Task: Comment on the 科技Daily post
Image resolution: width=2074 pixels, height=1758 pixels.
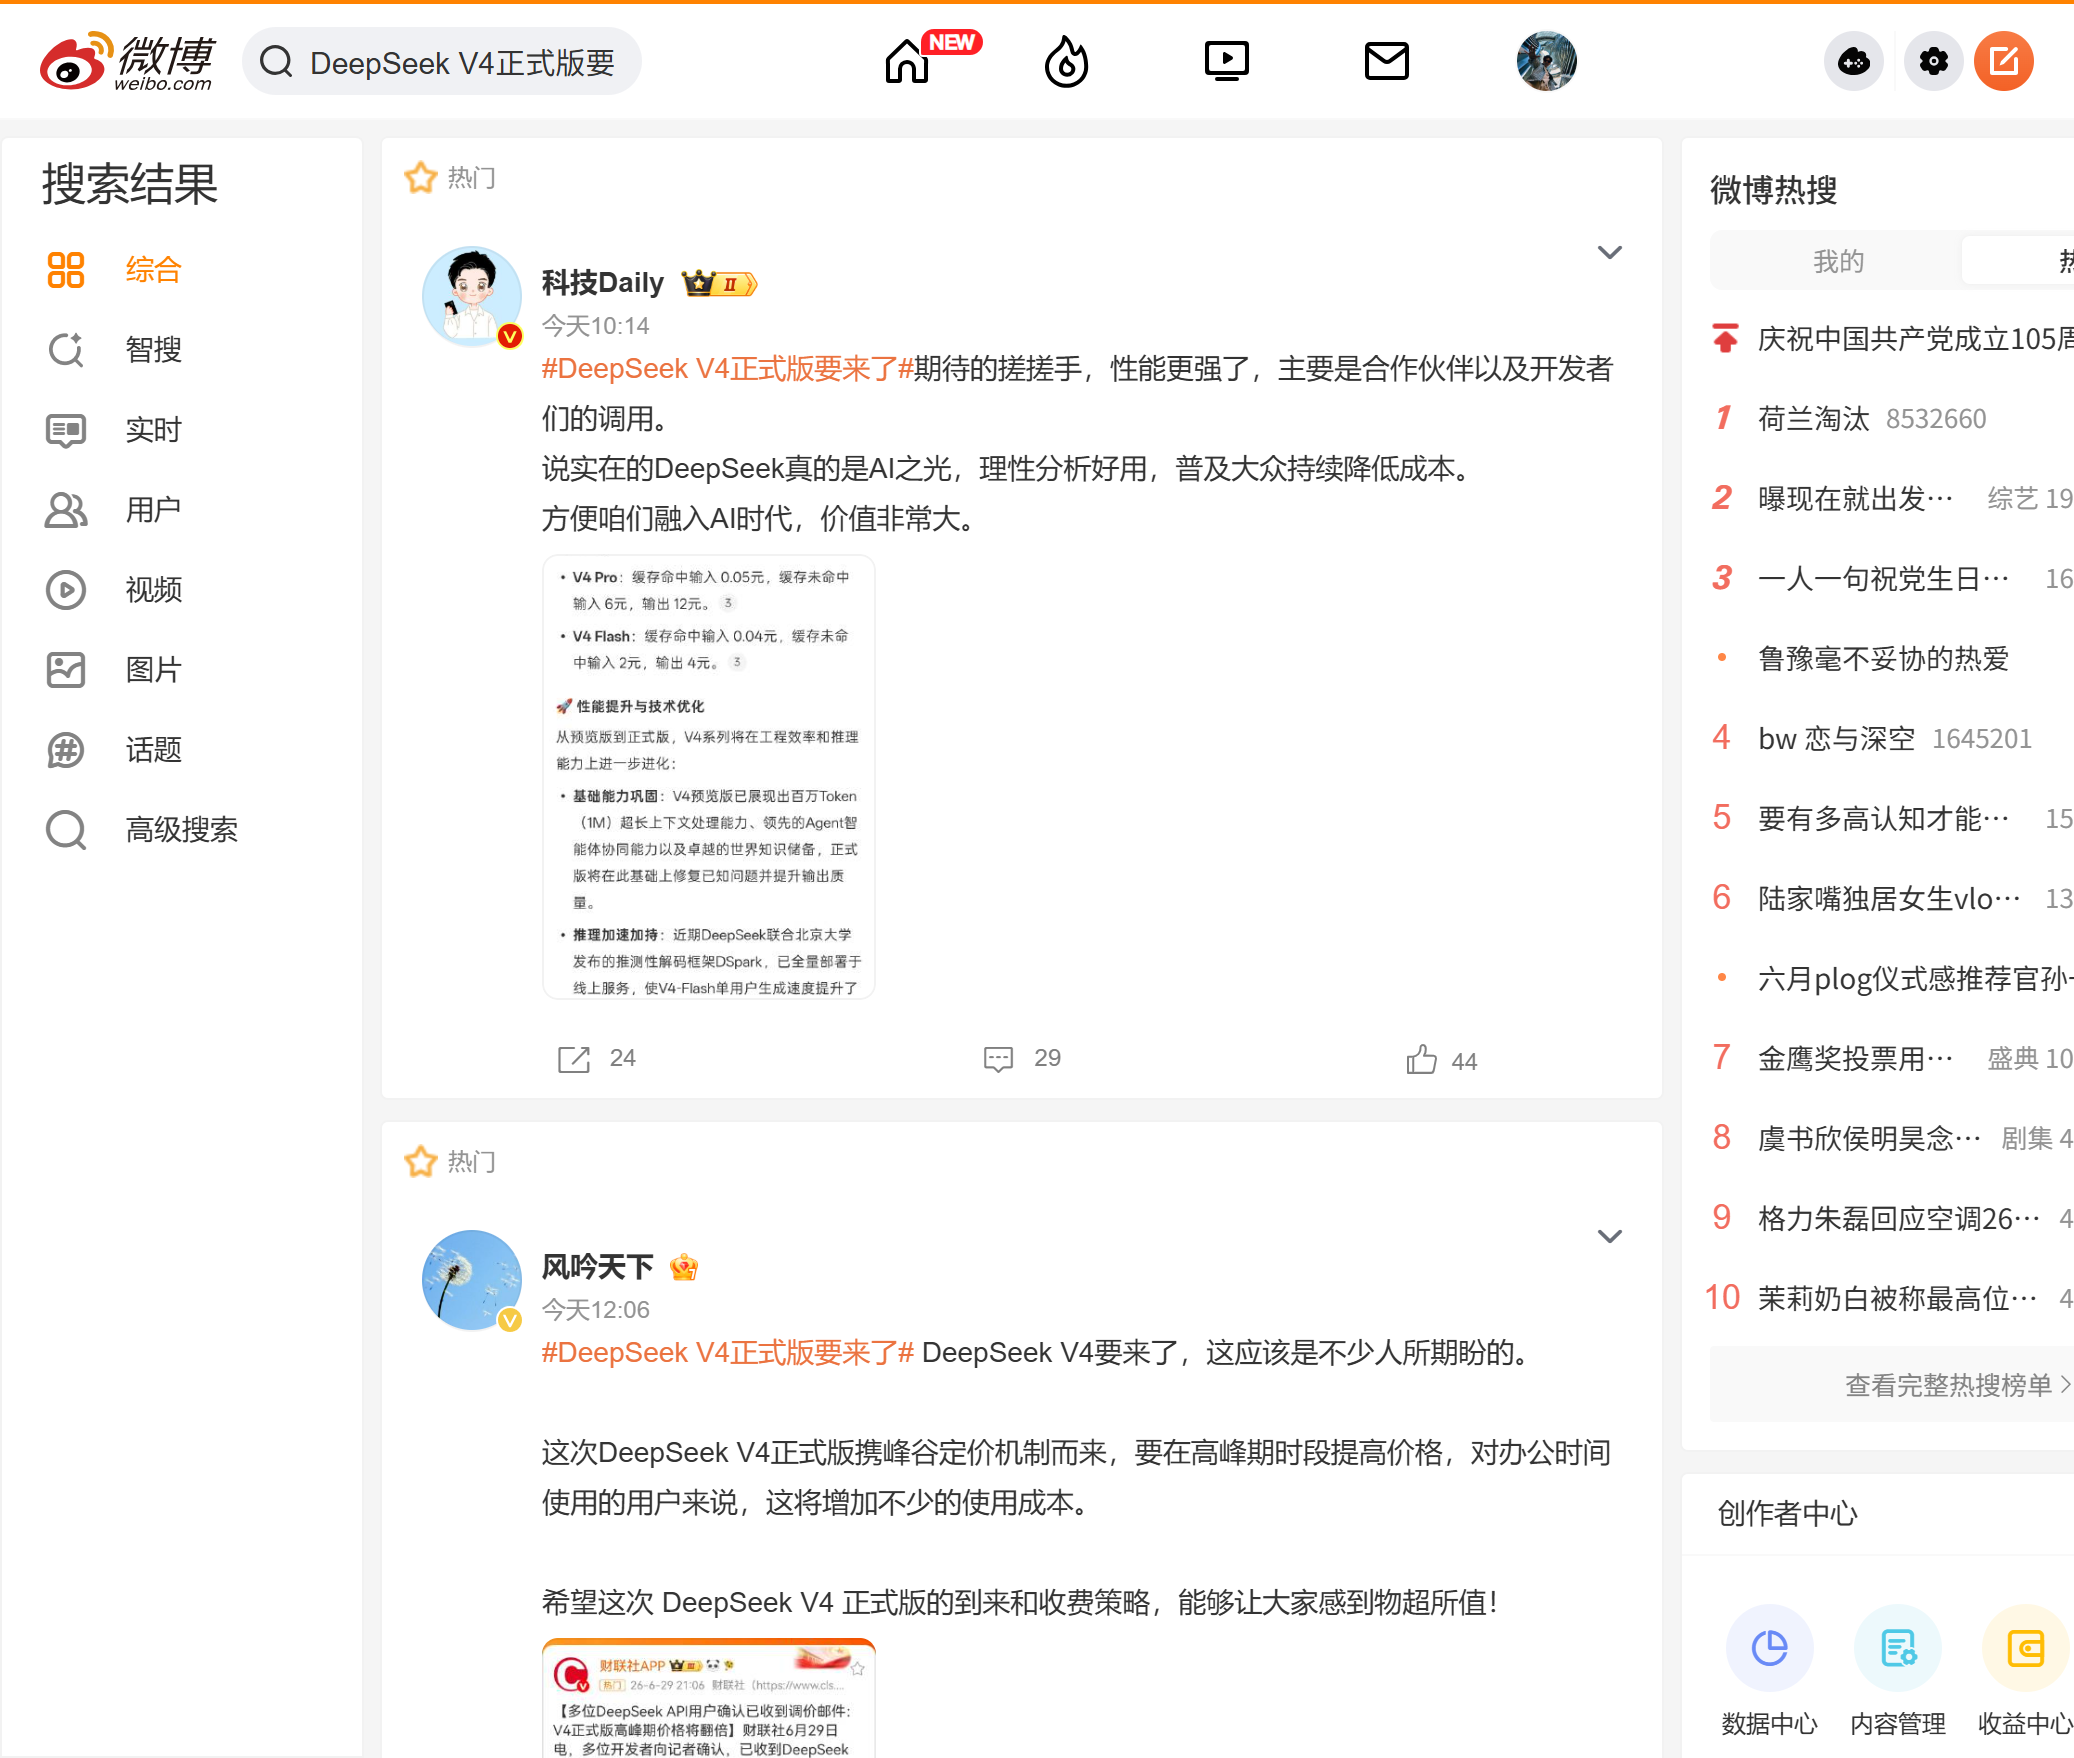Action: click(1022, 1059)
